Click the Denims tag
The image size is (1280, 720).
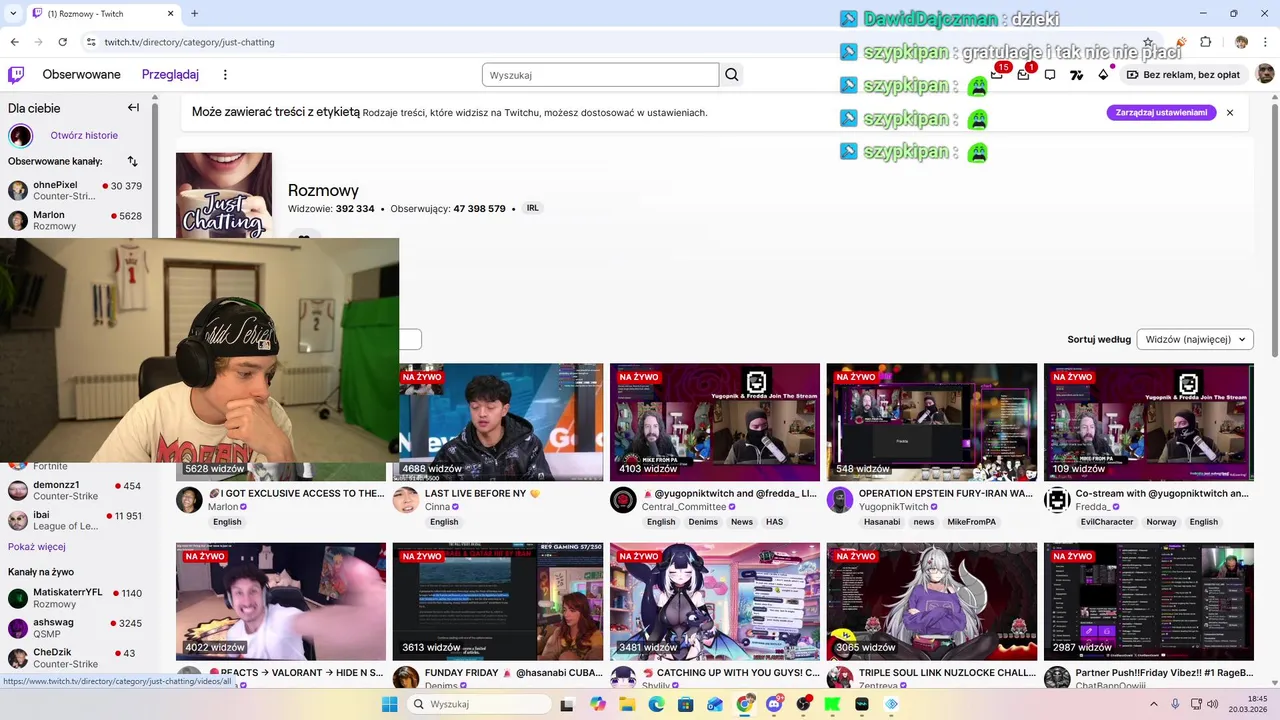[x=703, y=522]
